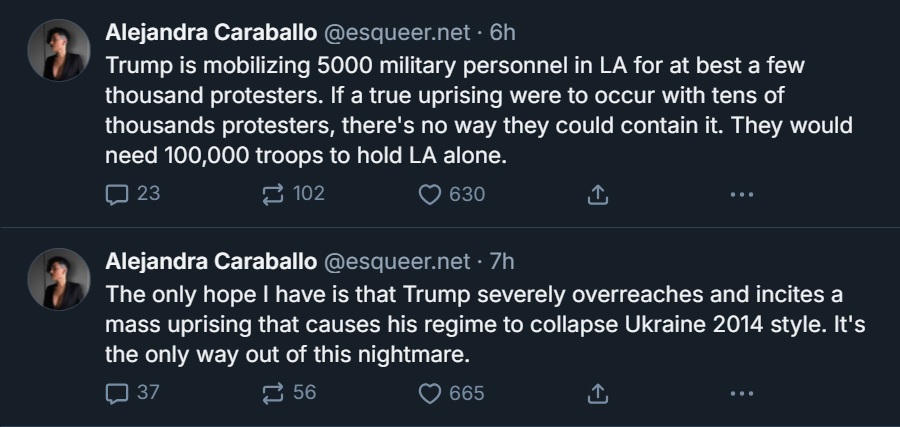
Task: Open the post text about regime collapse
Action: [450, 325]
